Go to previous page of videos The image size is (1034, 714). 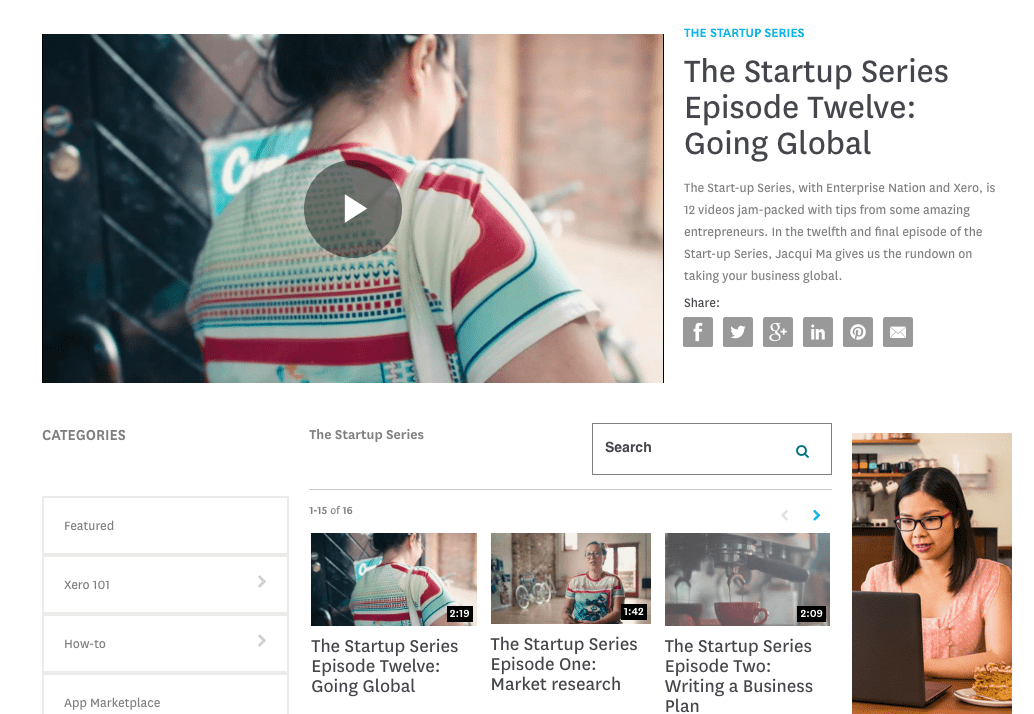[x=784, y=515]
